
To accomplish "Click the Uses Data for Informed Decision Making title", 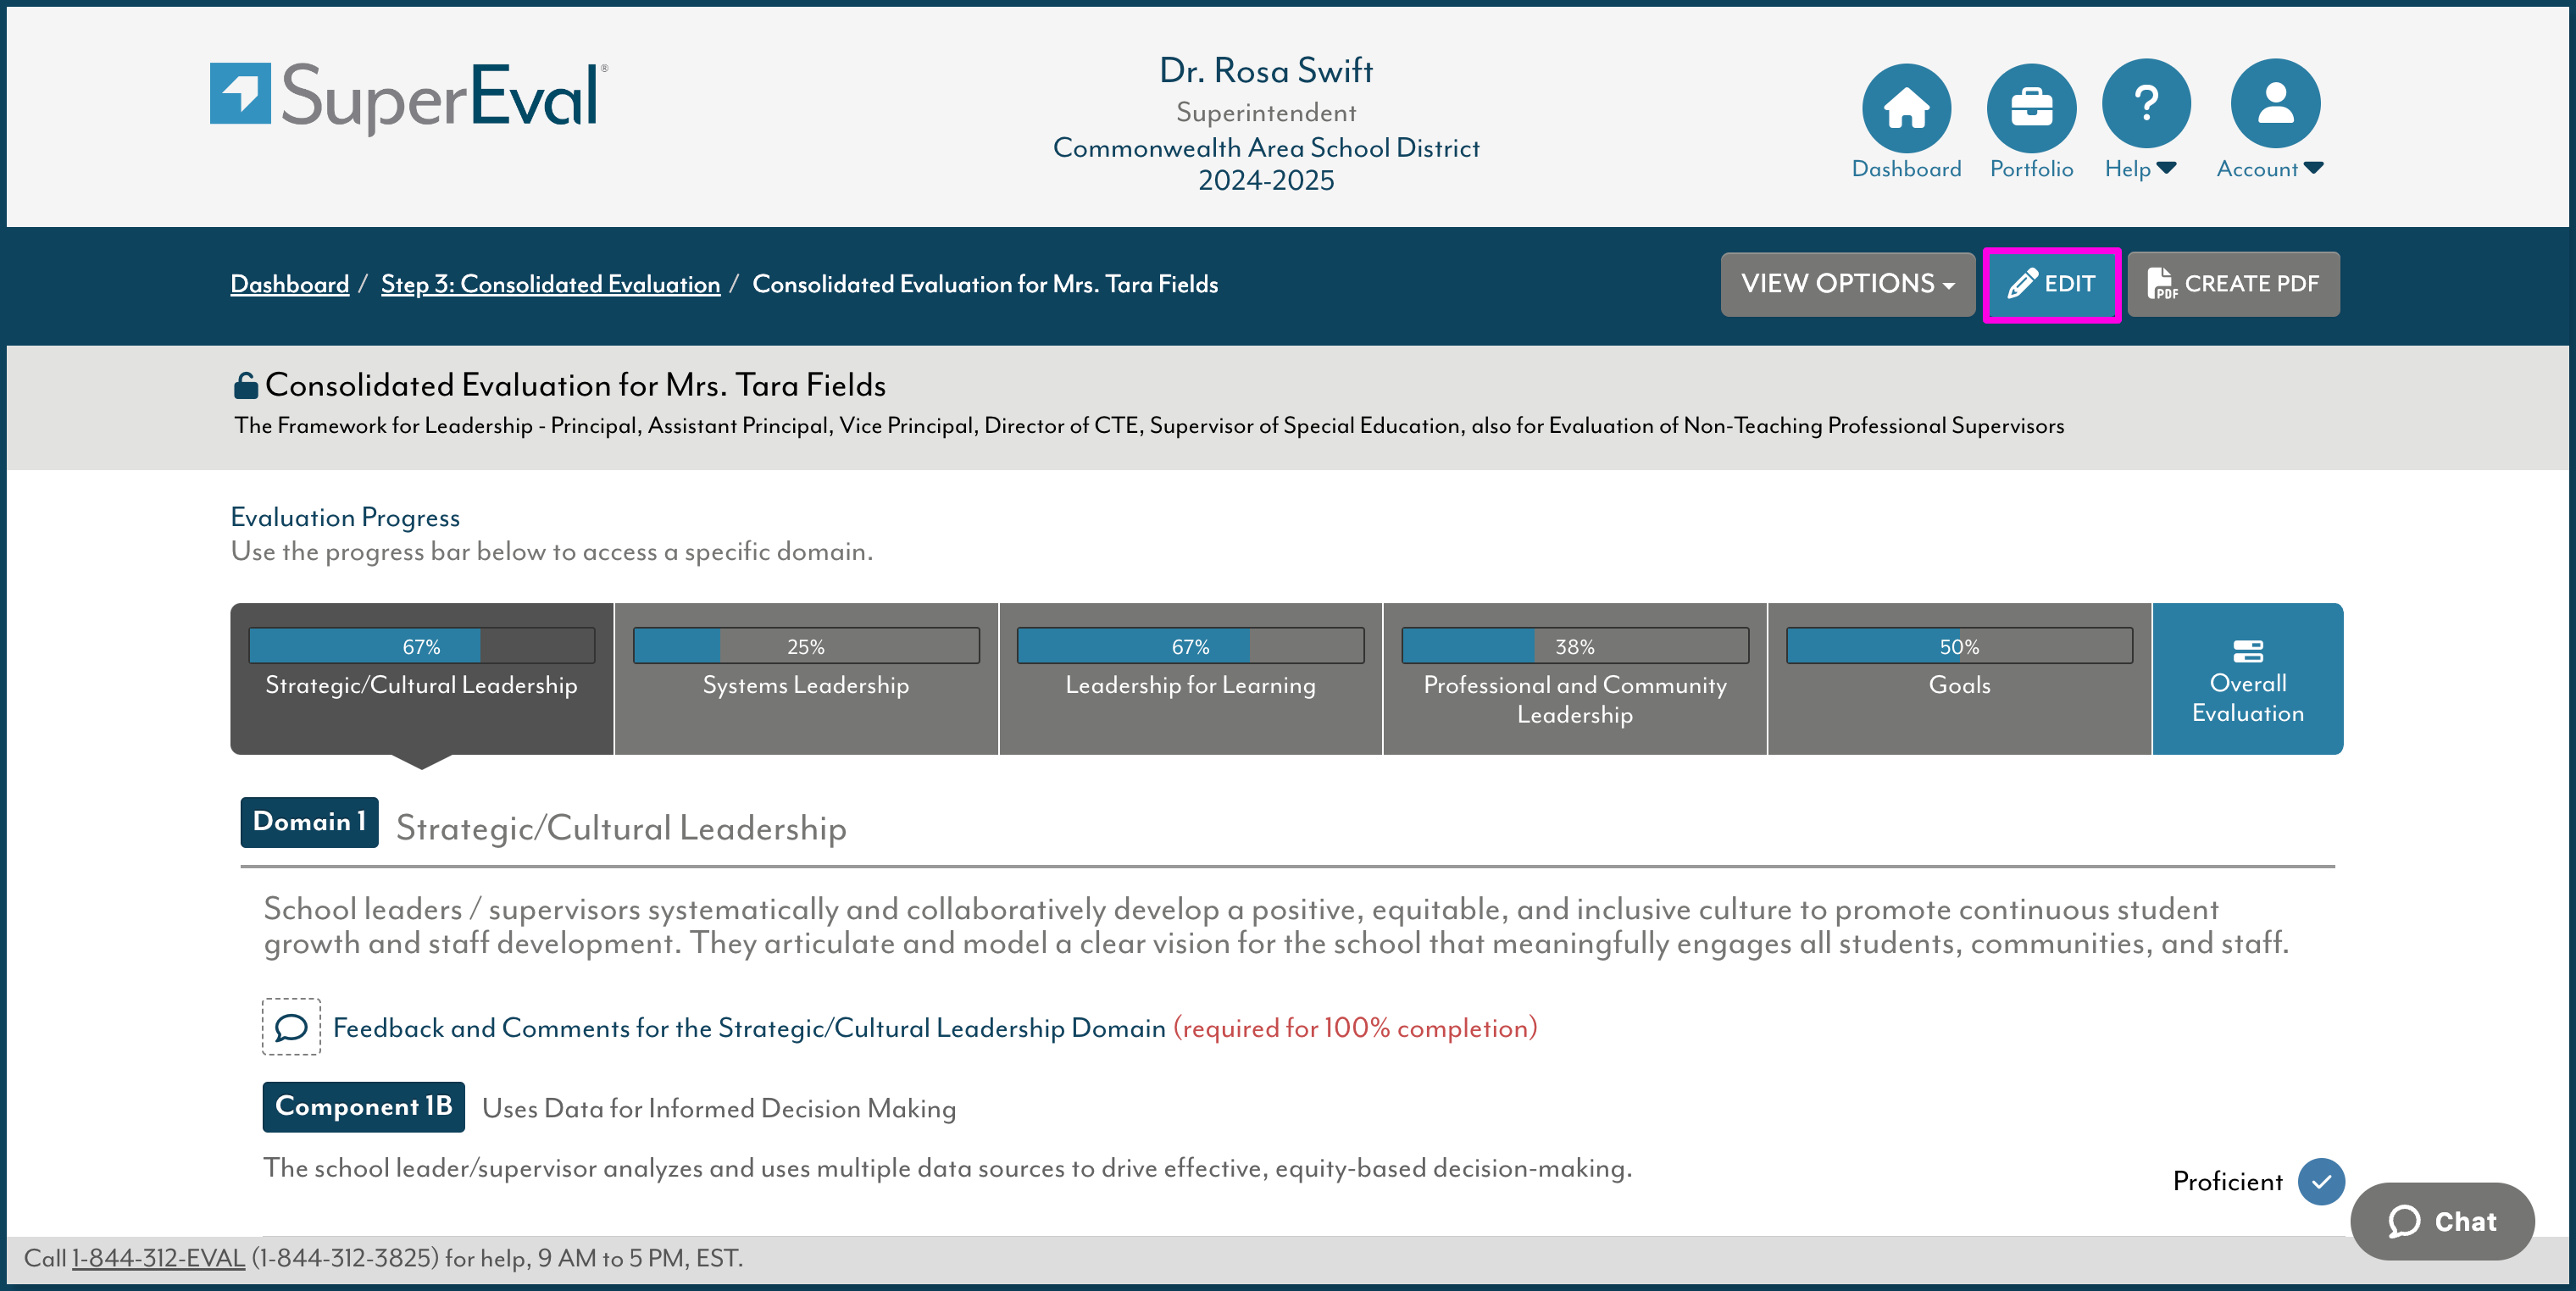I will click(x=719, y=1108).
